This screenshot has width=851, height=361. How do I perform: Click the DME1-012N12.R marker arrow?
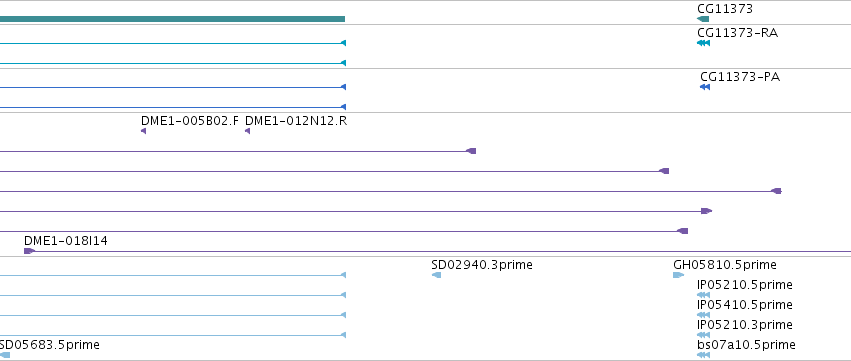pyautogui.click(x=247, y=131)
